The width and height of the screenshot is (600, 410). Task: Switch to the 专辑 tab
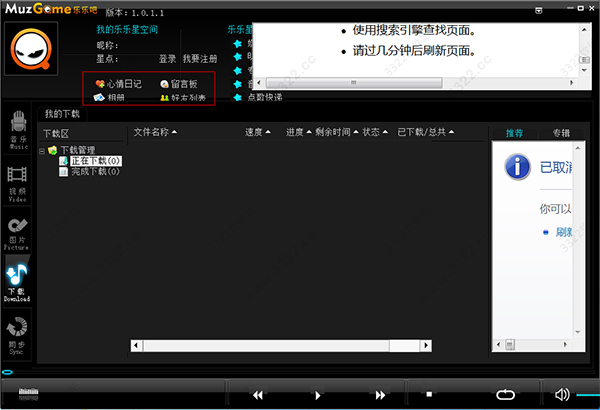click(x=561, y=133)
